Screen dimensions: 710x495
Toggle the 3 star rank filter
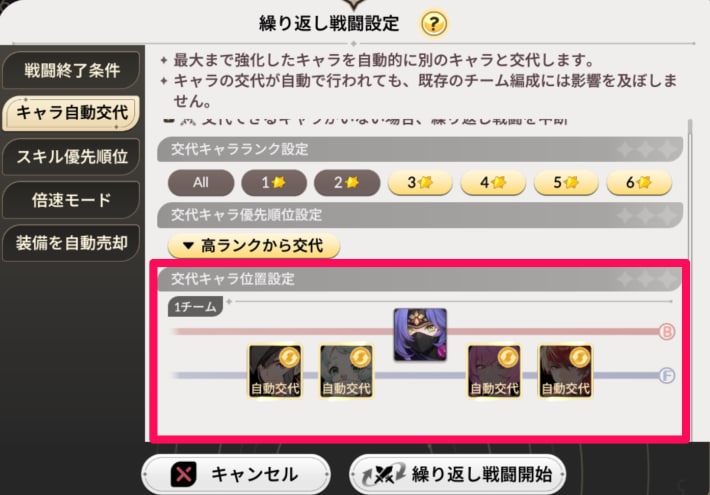pos(420,183)
